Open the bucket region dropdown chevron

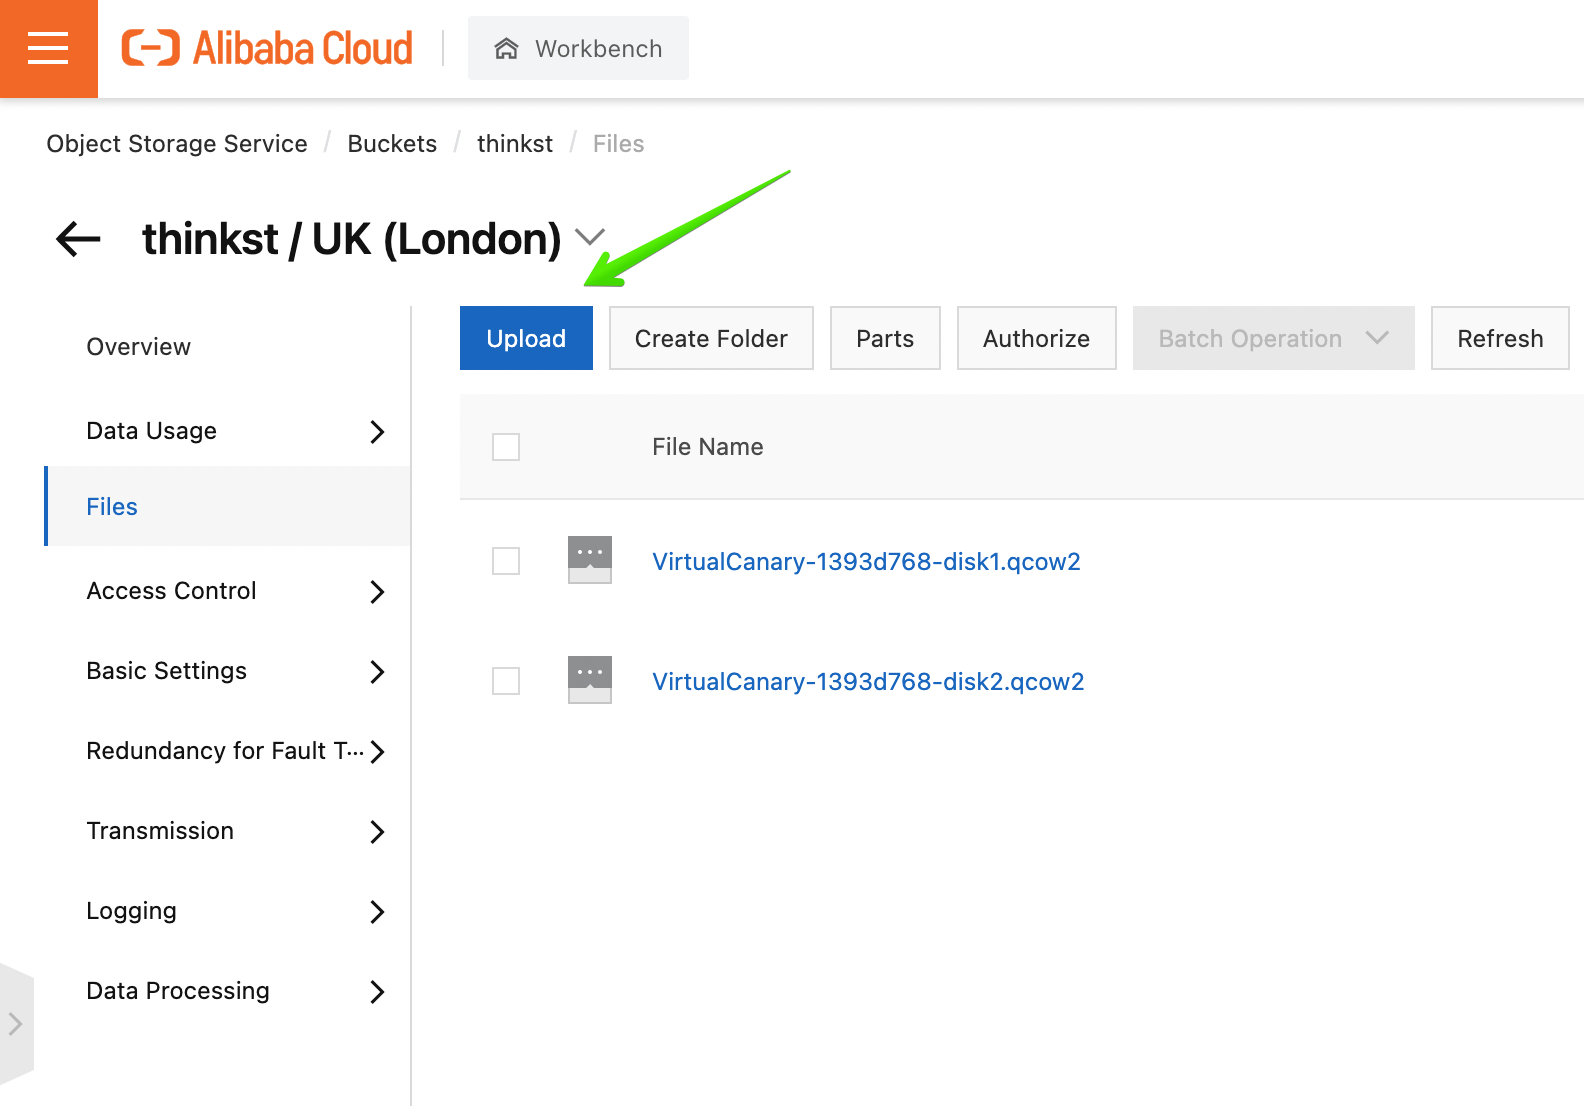coord(590,237)
